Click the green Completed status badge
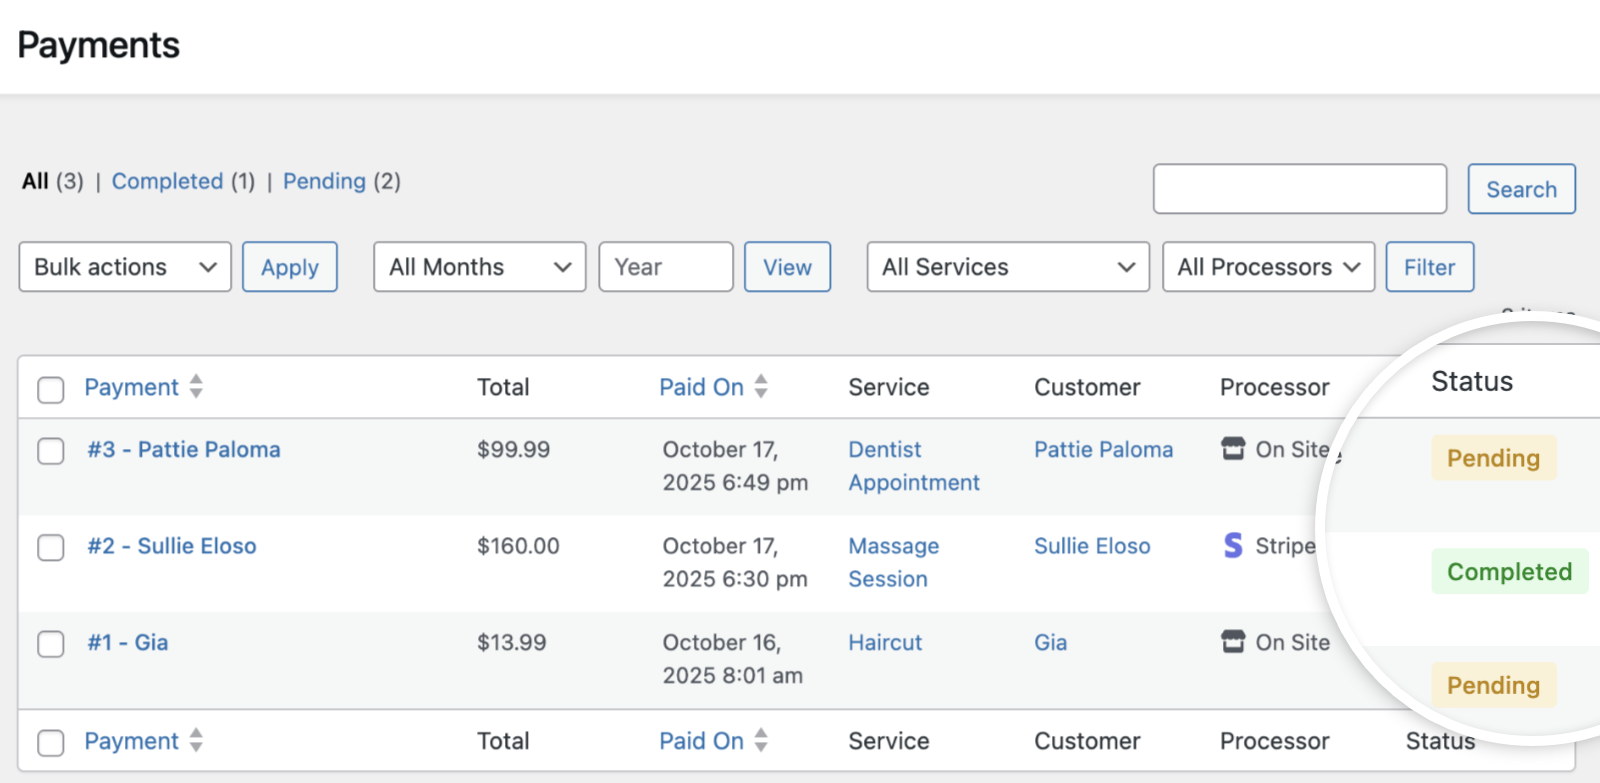 (x=1509, y=572)
